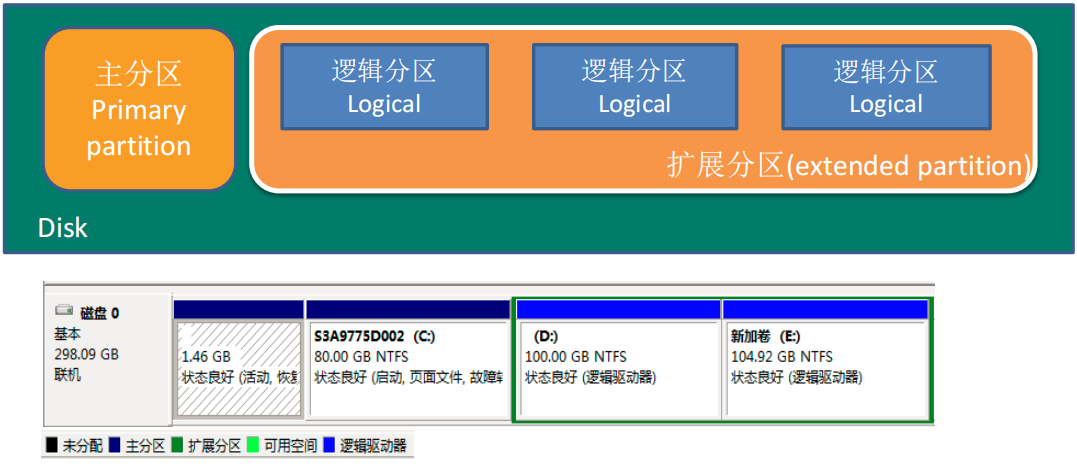Click the 基本 disk type text

[67, 334]
